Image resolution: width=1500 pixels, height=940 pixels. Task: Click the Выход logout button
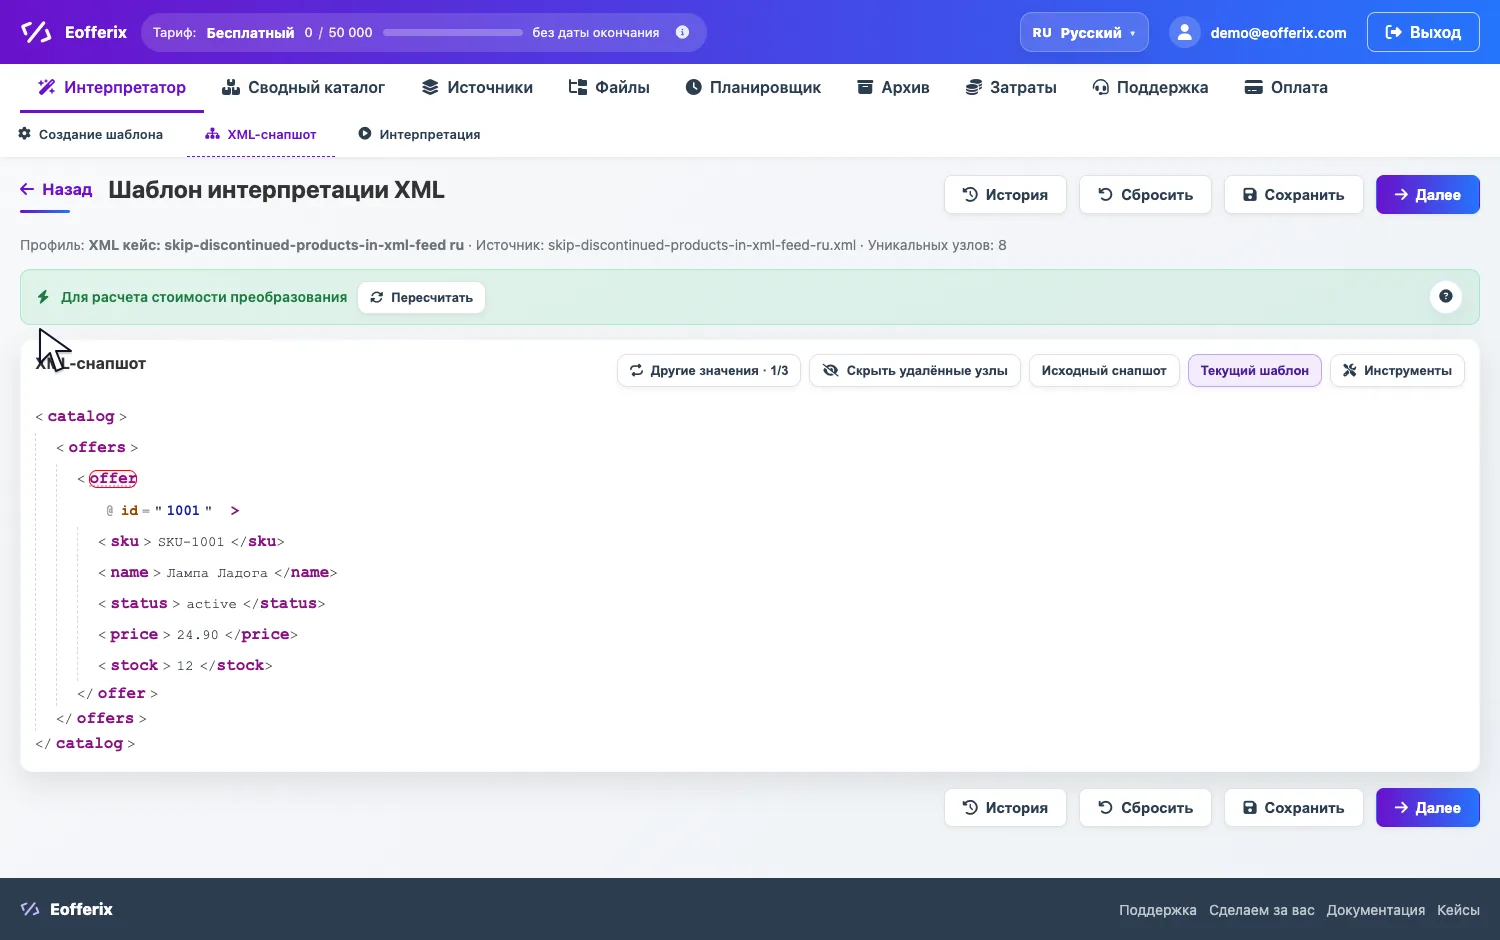(1423, 32)
